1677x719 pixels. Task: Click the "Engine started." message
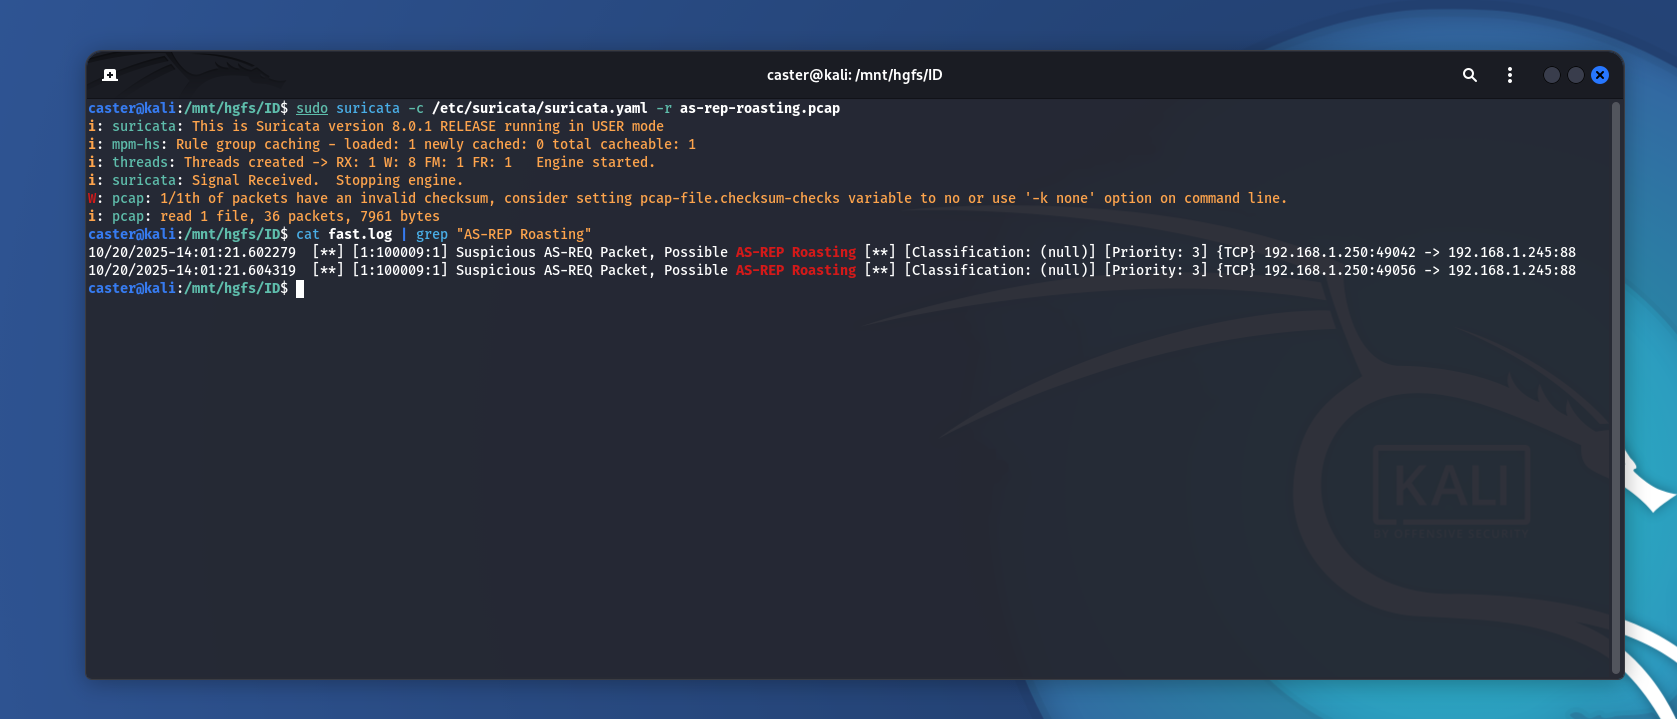click(595, 163)
